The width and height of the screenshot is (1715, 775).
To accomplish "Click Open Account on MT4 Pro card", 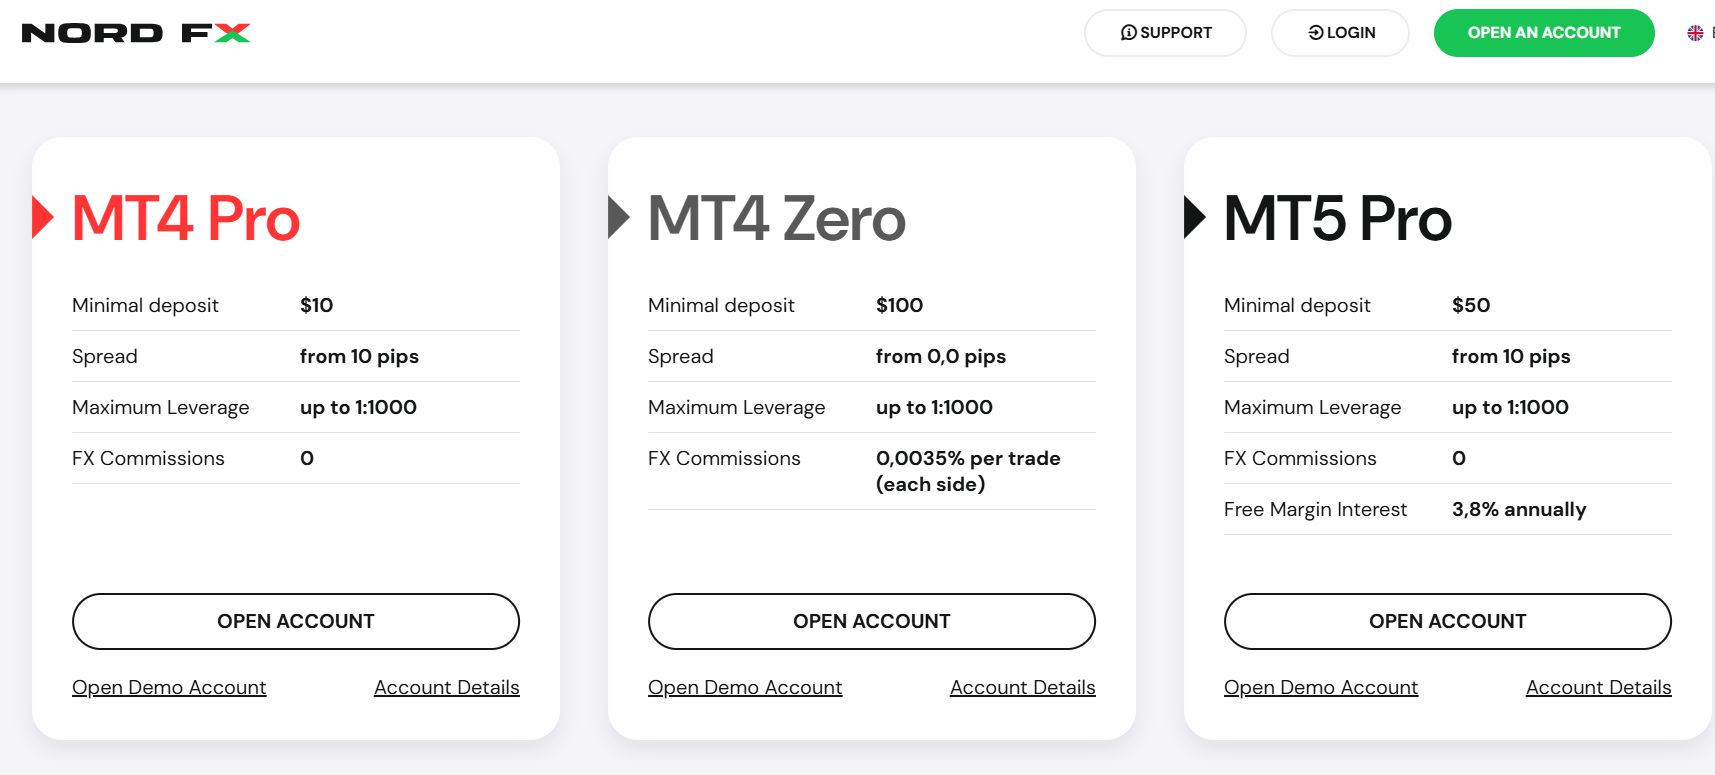I will click(296, 621).
